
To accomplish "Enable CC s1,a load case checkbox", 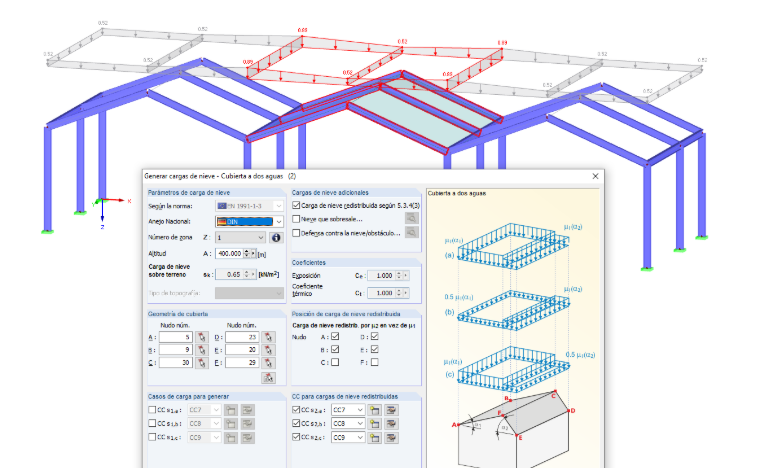I will point(152,410).
